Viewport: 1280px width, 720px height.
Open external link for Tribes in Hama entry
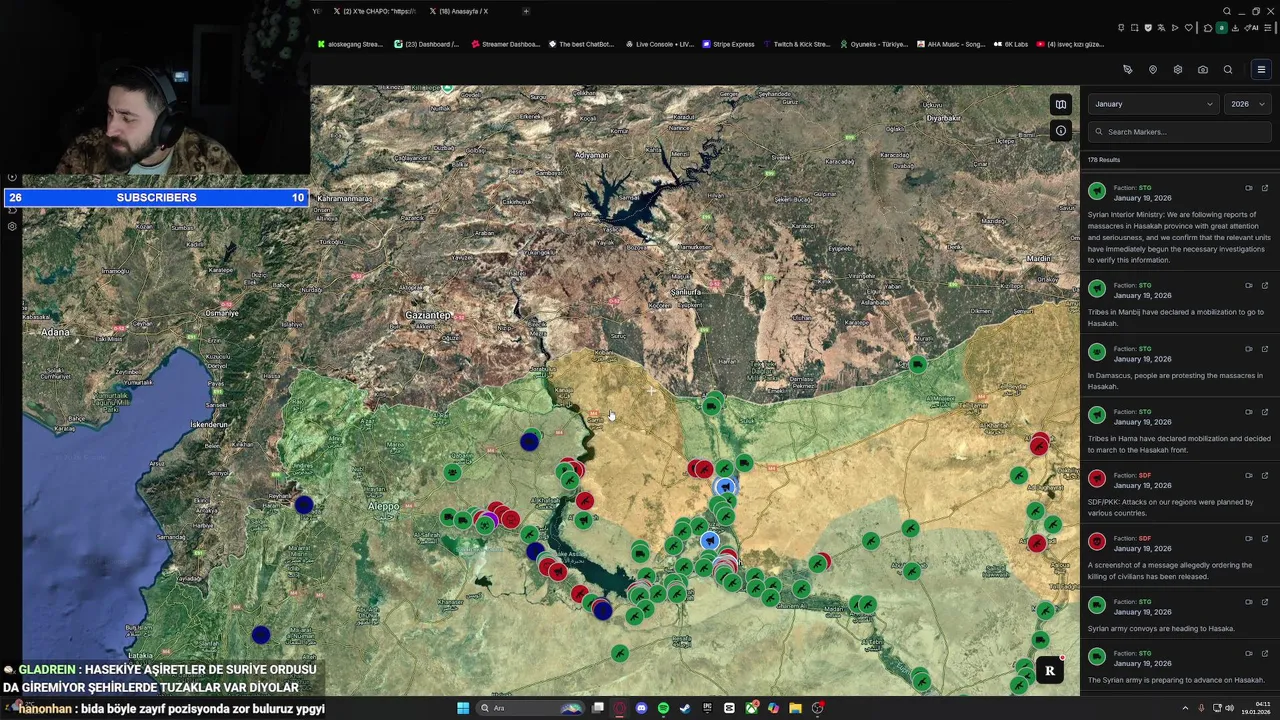(x=1265, y=412)
